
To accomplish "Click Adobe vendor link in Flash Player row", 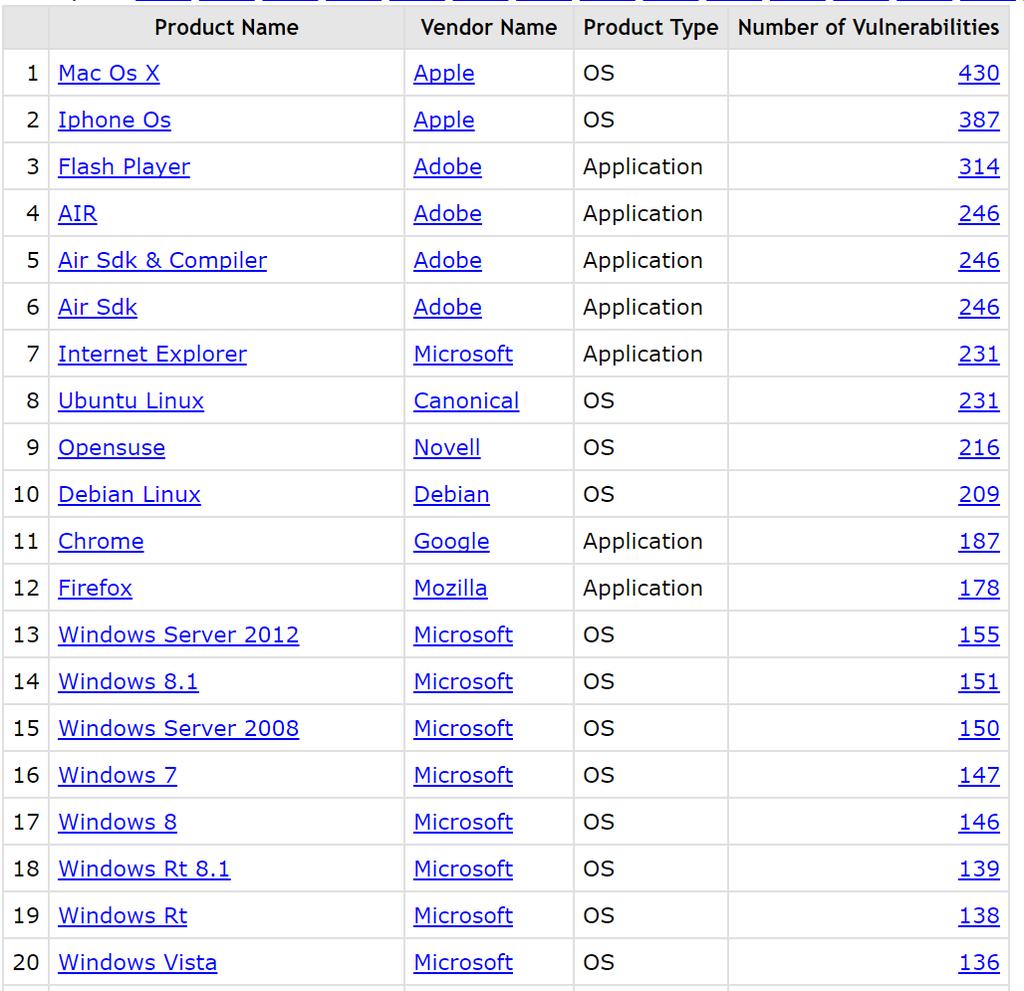I will coord(447,167).
